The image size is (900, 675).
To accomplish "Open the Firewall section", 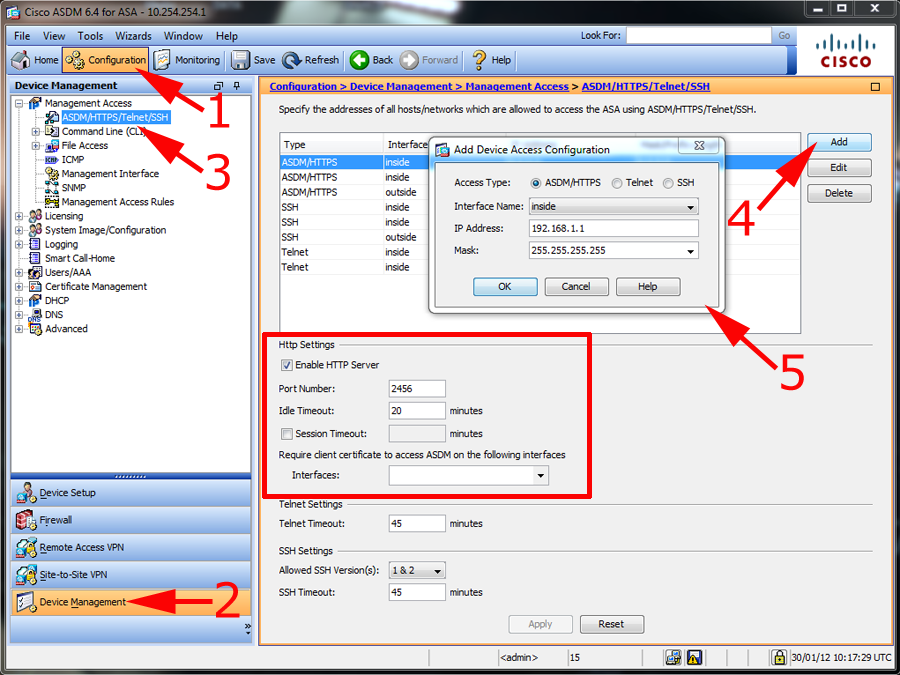I will click(x=131, y=520).
